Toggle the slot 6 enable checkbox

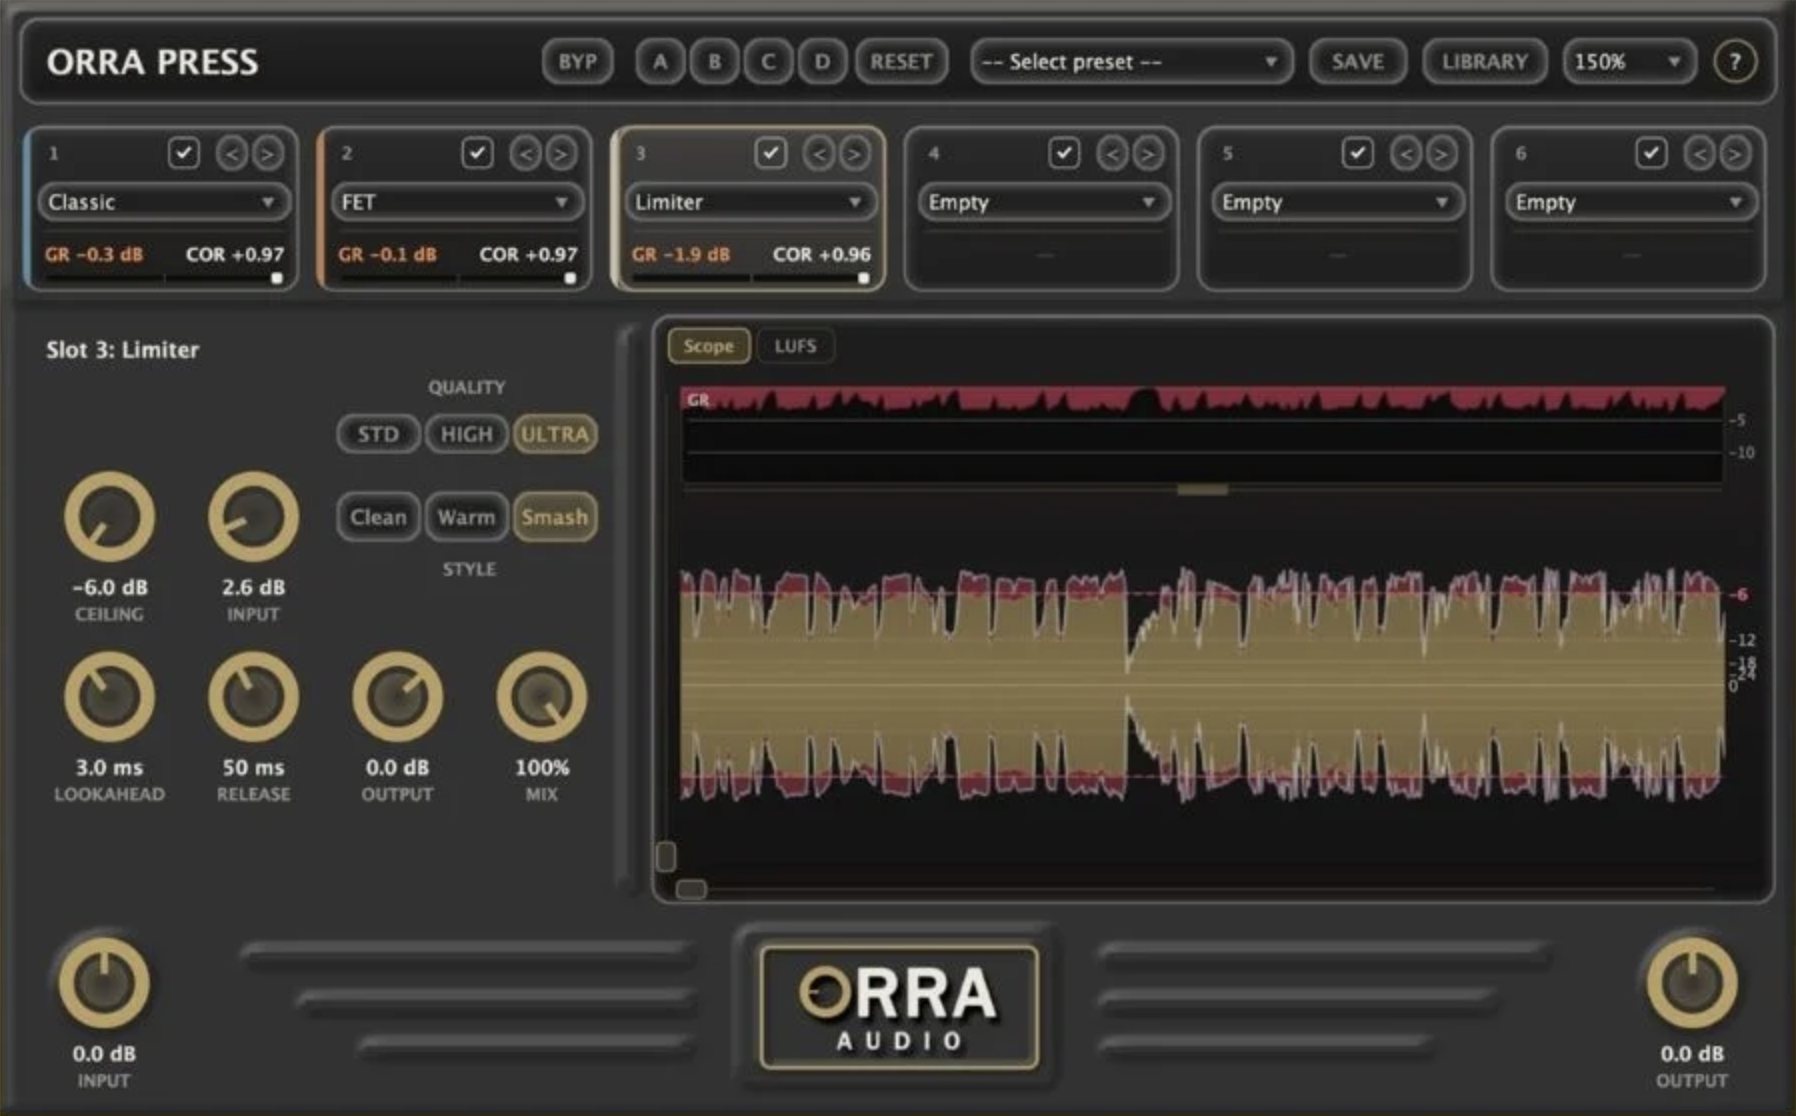(1651, 153)
